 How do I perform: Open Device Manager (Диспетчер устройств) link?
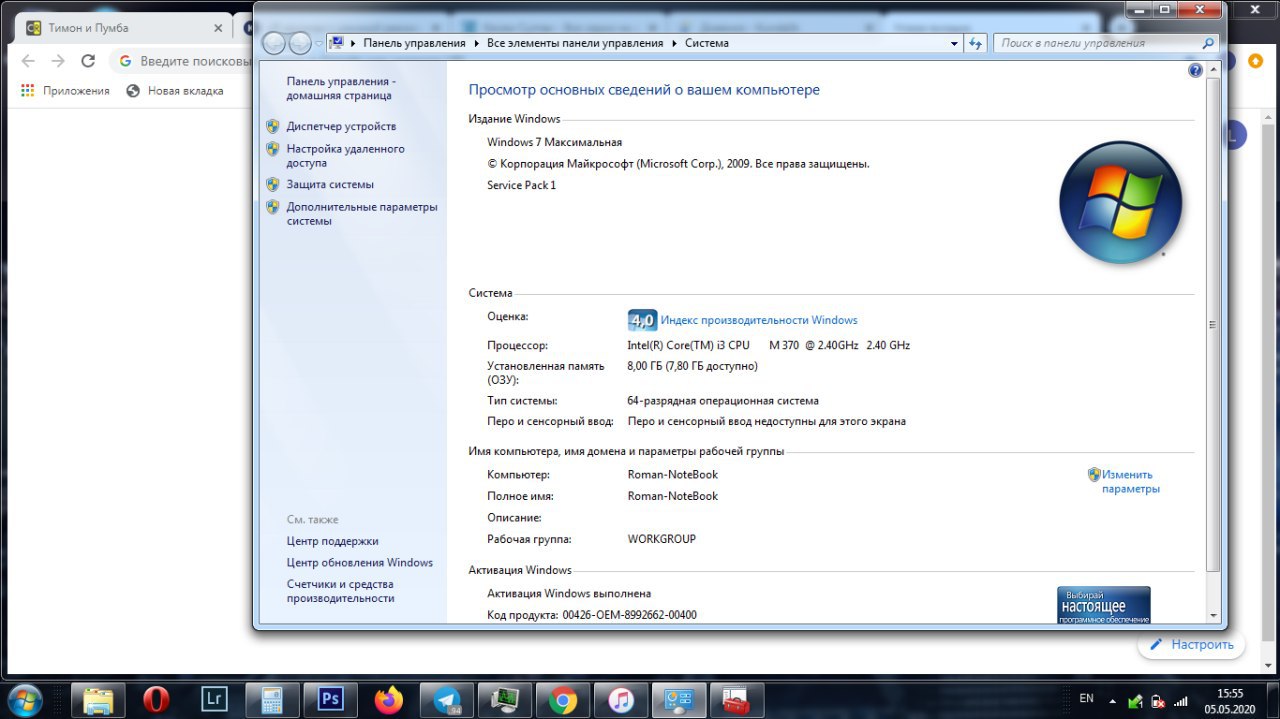pos(341,126)
